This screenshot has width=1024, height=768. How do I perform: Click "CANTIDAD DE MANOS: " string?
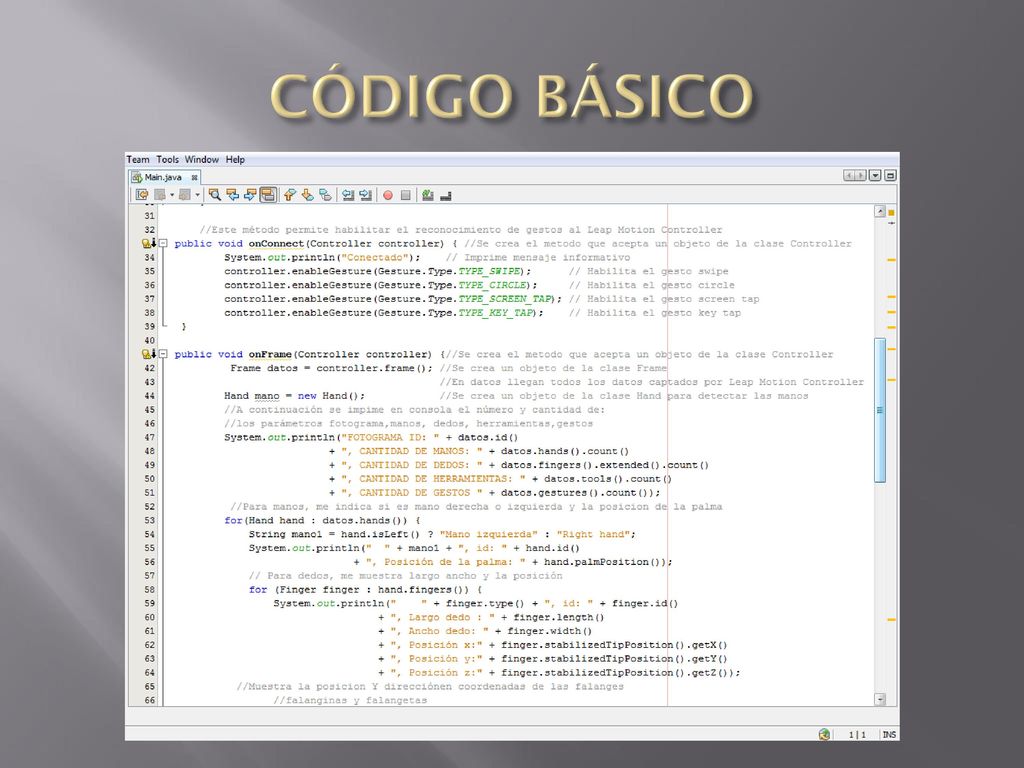click(x=412, y=451)
